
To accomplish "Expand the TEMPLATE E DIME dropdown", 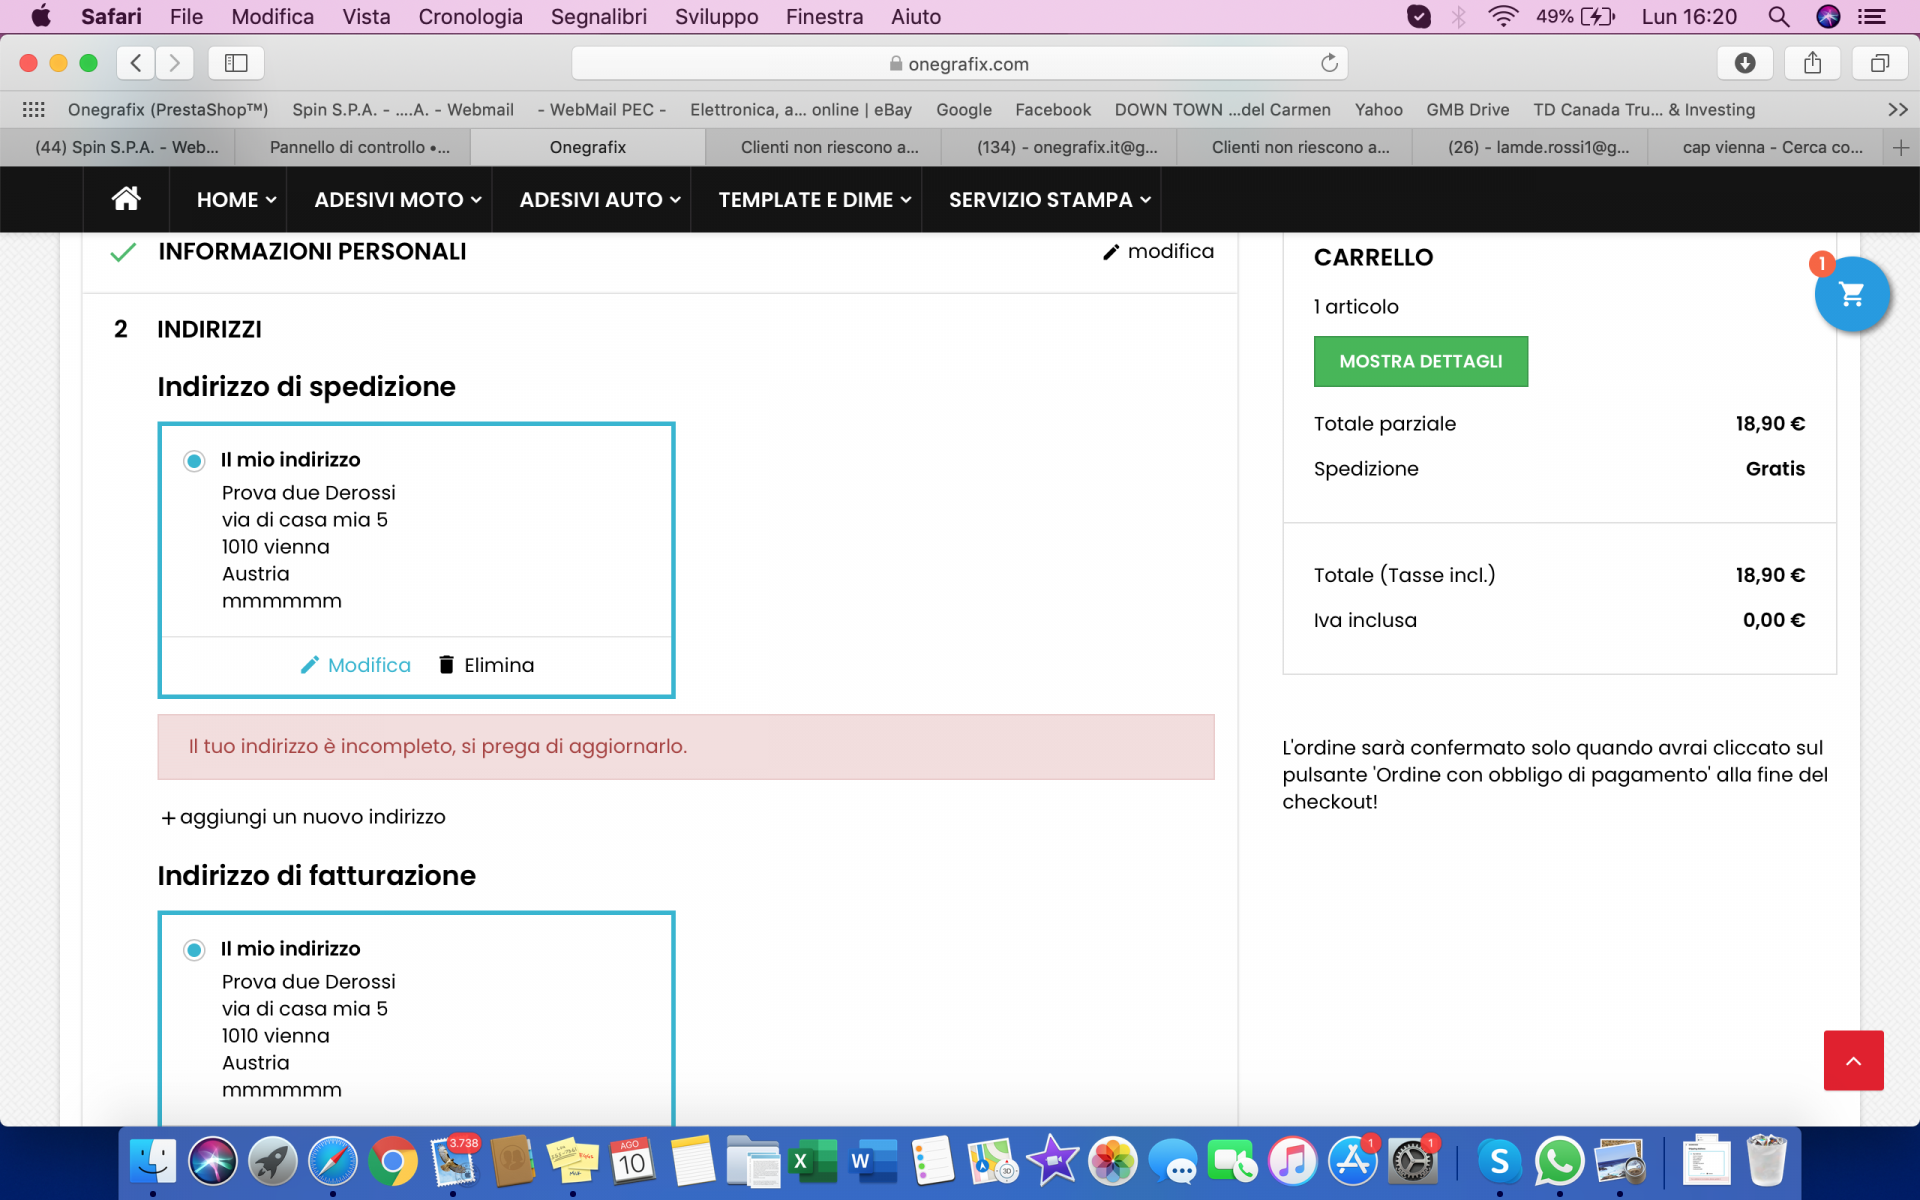I will [x=814, y=200].
